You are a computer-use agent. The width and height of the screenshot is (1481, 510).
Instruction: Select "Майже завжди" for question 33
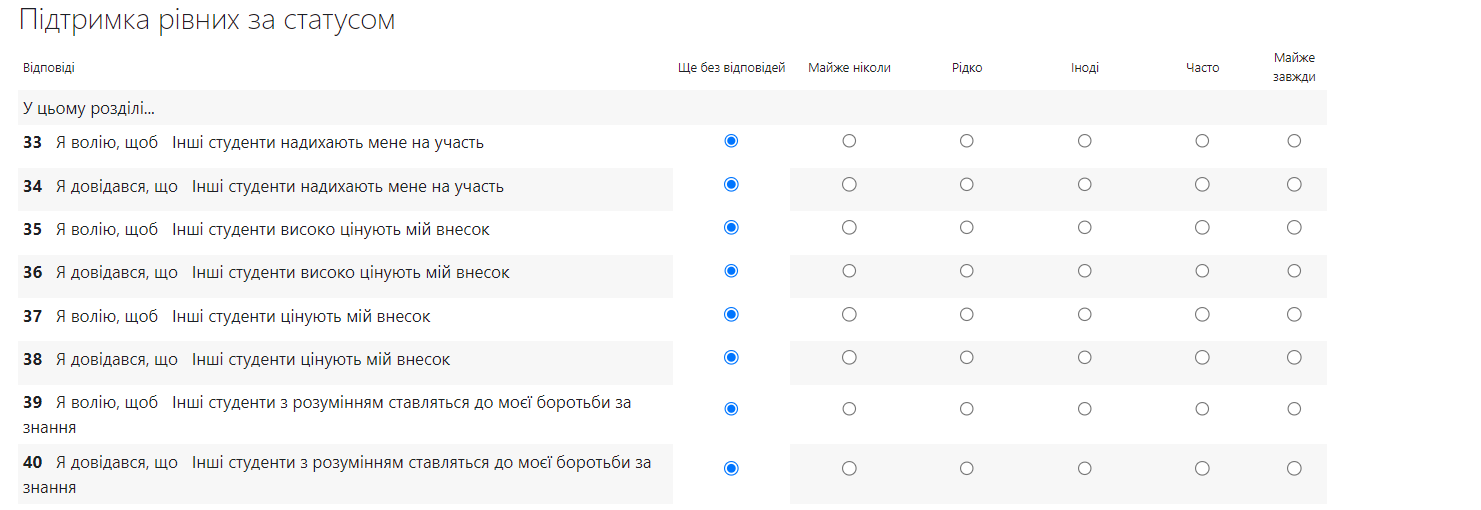coord(1294,141)
